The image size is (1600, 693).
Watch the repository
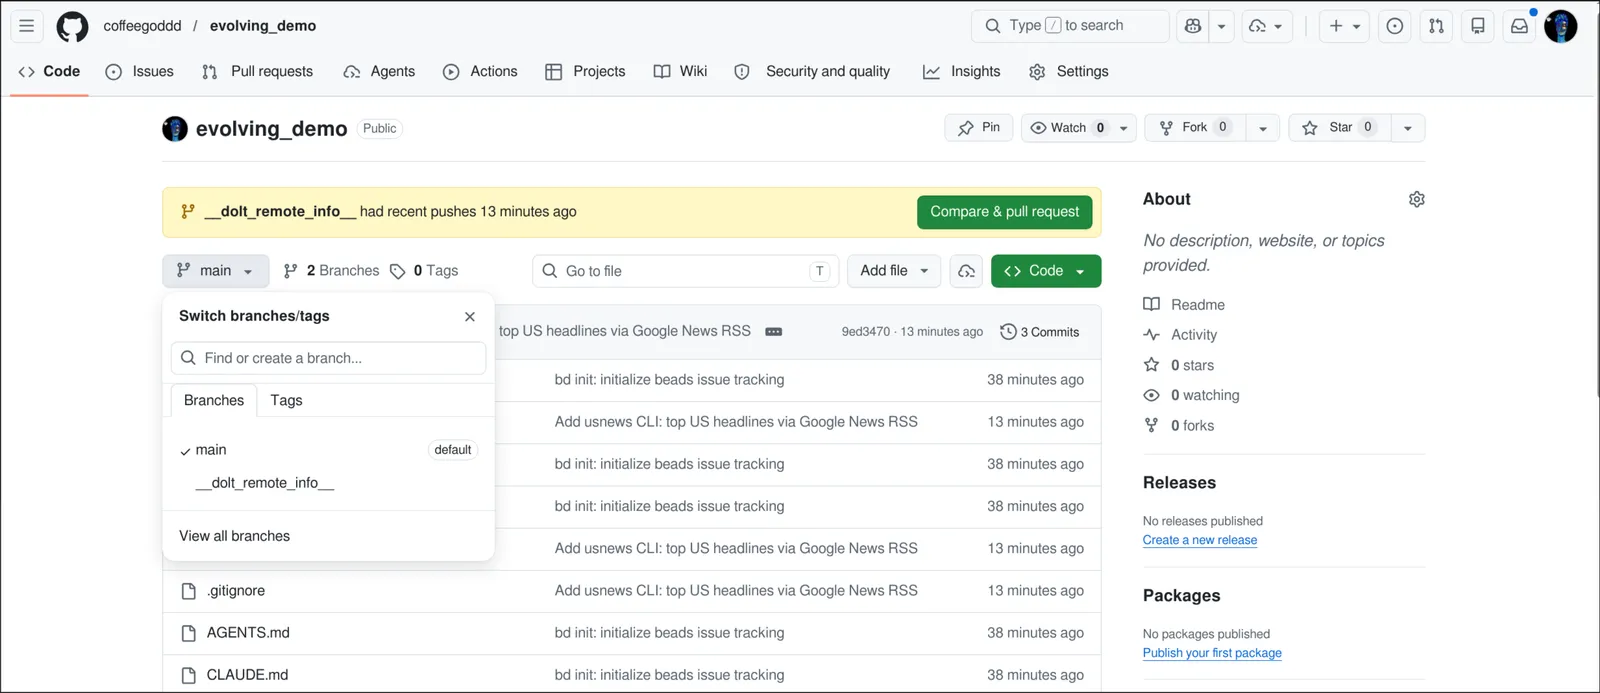[1078, 128]
